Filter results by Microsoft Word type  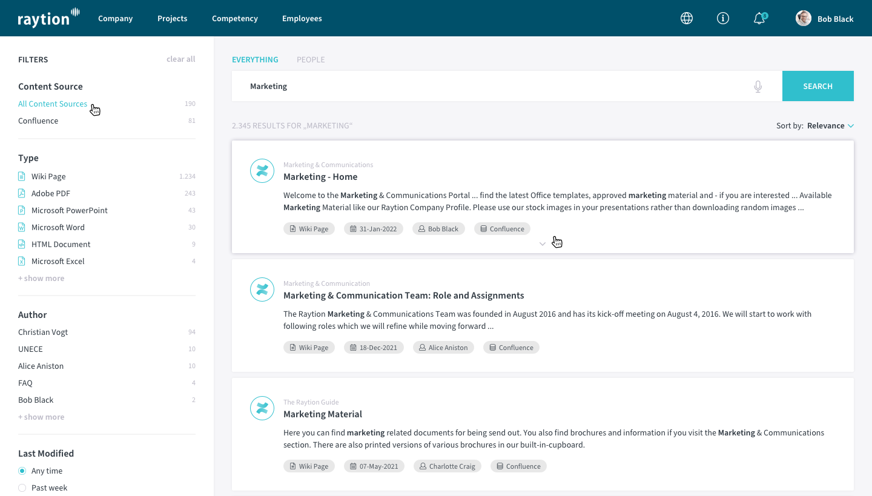pos(58,227)
